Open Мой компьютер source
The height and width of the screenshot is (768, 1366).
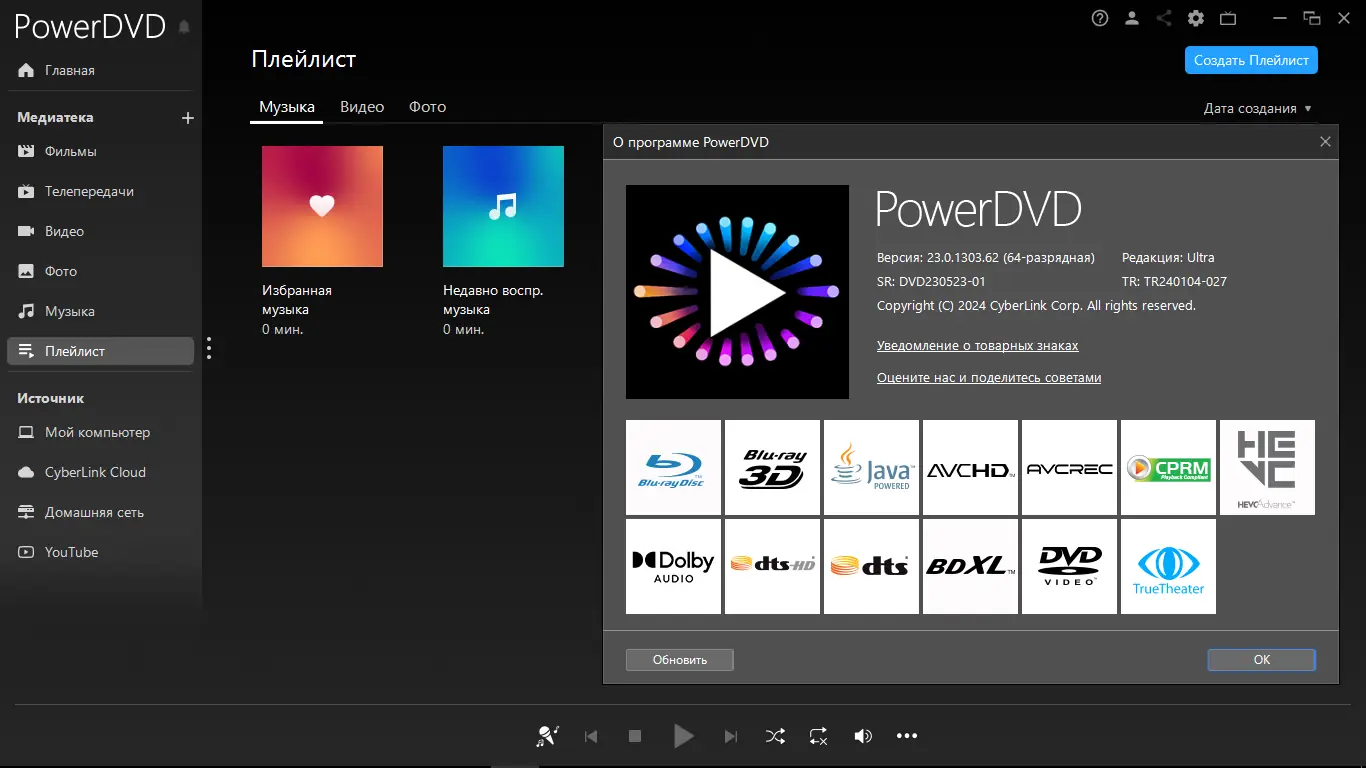point(100,433)
